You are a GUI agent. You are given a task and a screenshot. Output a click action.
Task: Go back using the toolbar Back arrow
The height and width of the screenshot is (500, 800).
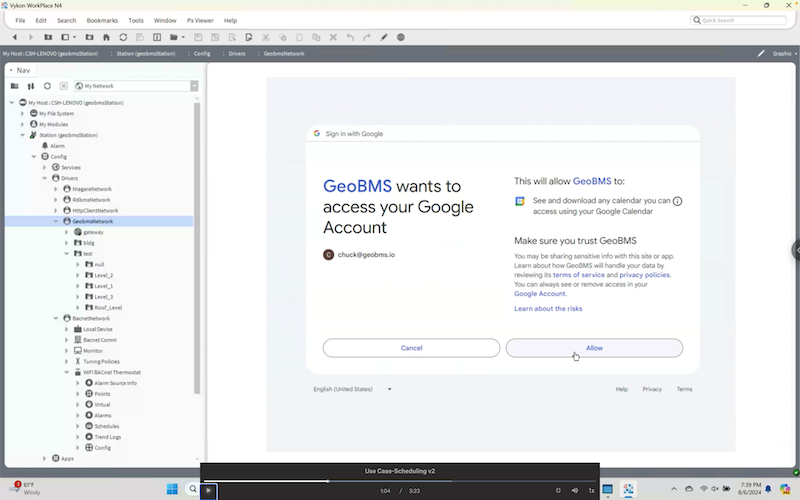pos(15,37)
